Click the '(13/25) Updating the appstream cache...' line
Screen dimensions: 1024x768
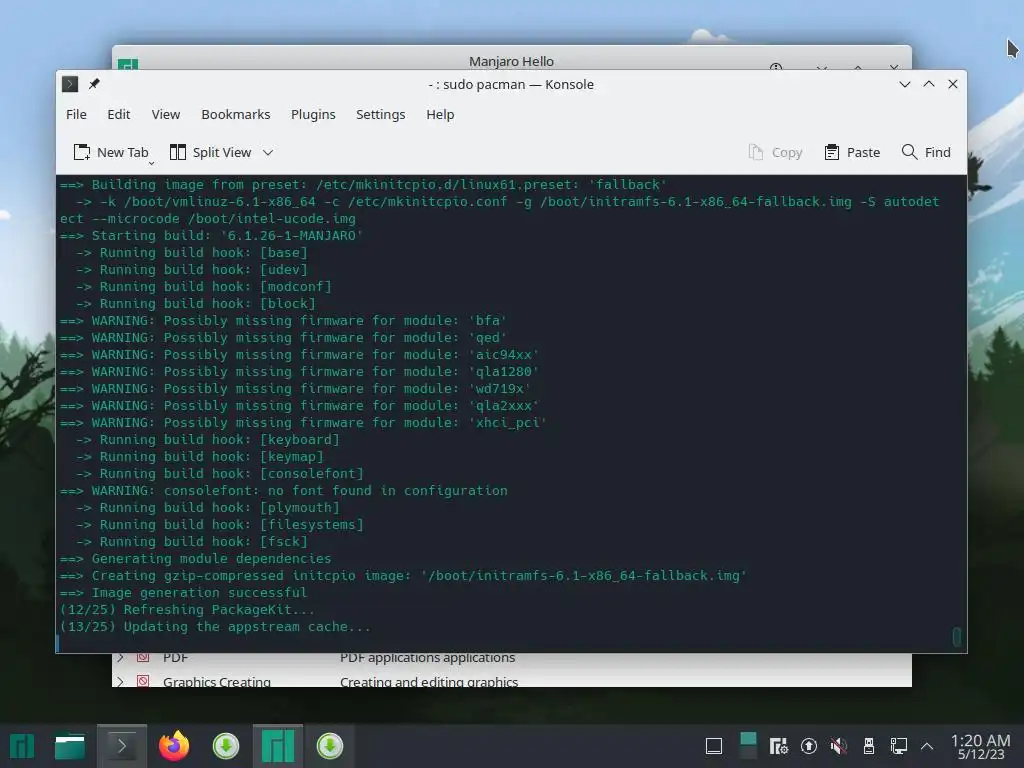pyautogui.click(x=215, y=626)
